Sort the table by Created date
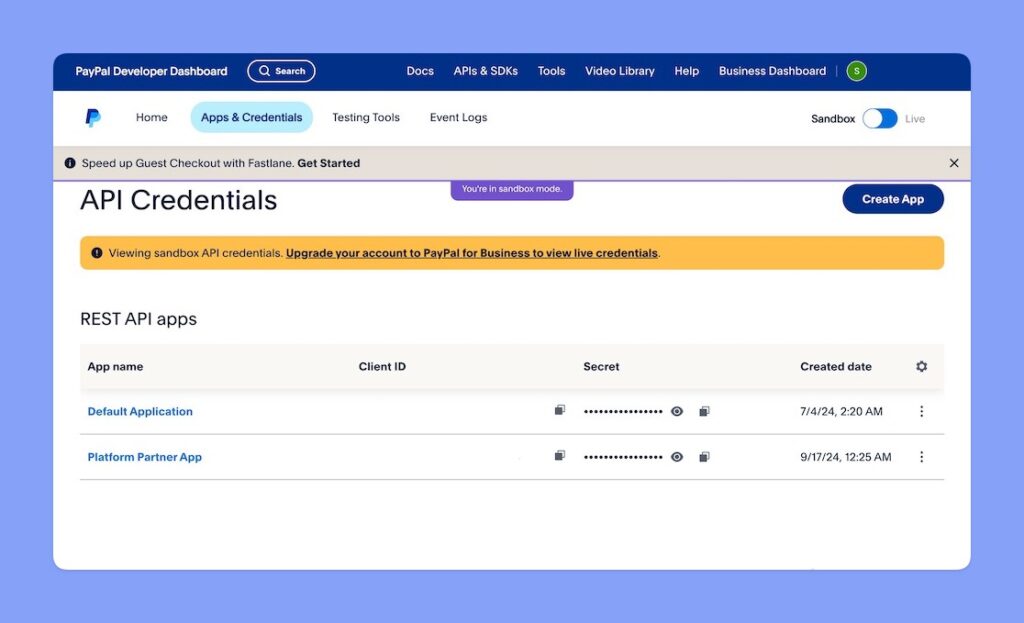This screenshot has height=623, width=1024. pyautogui.click(x=835, y=367)
